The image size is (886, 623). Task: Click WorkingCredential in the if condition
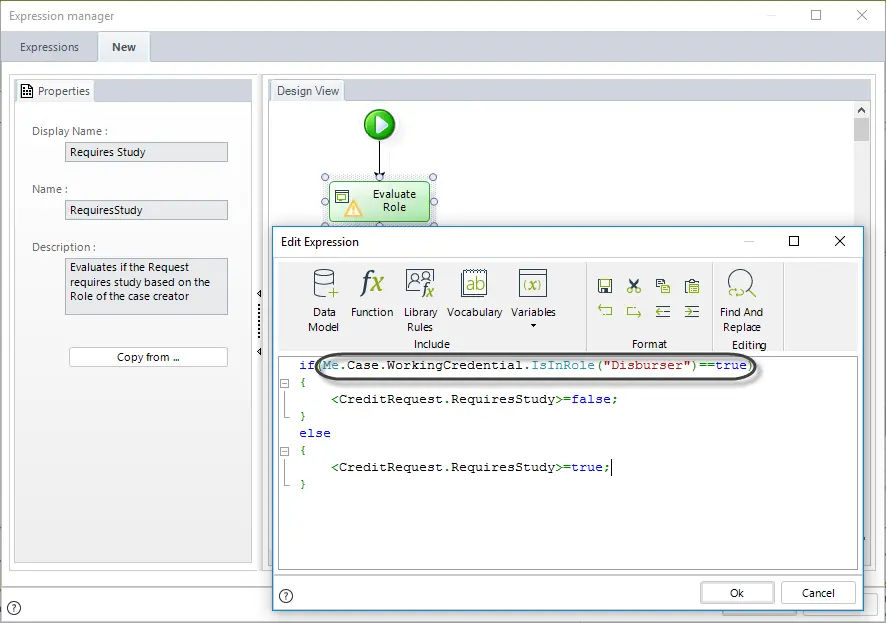click(454, 365)
